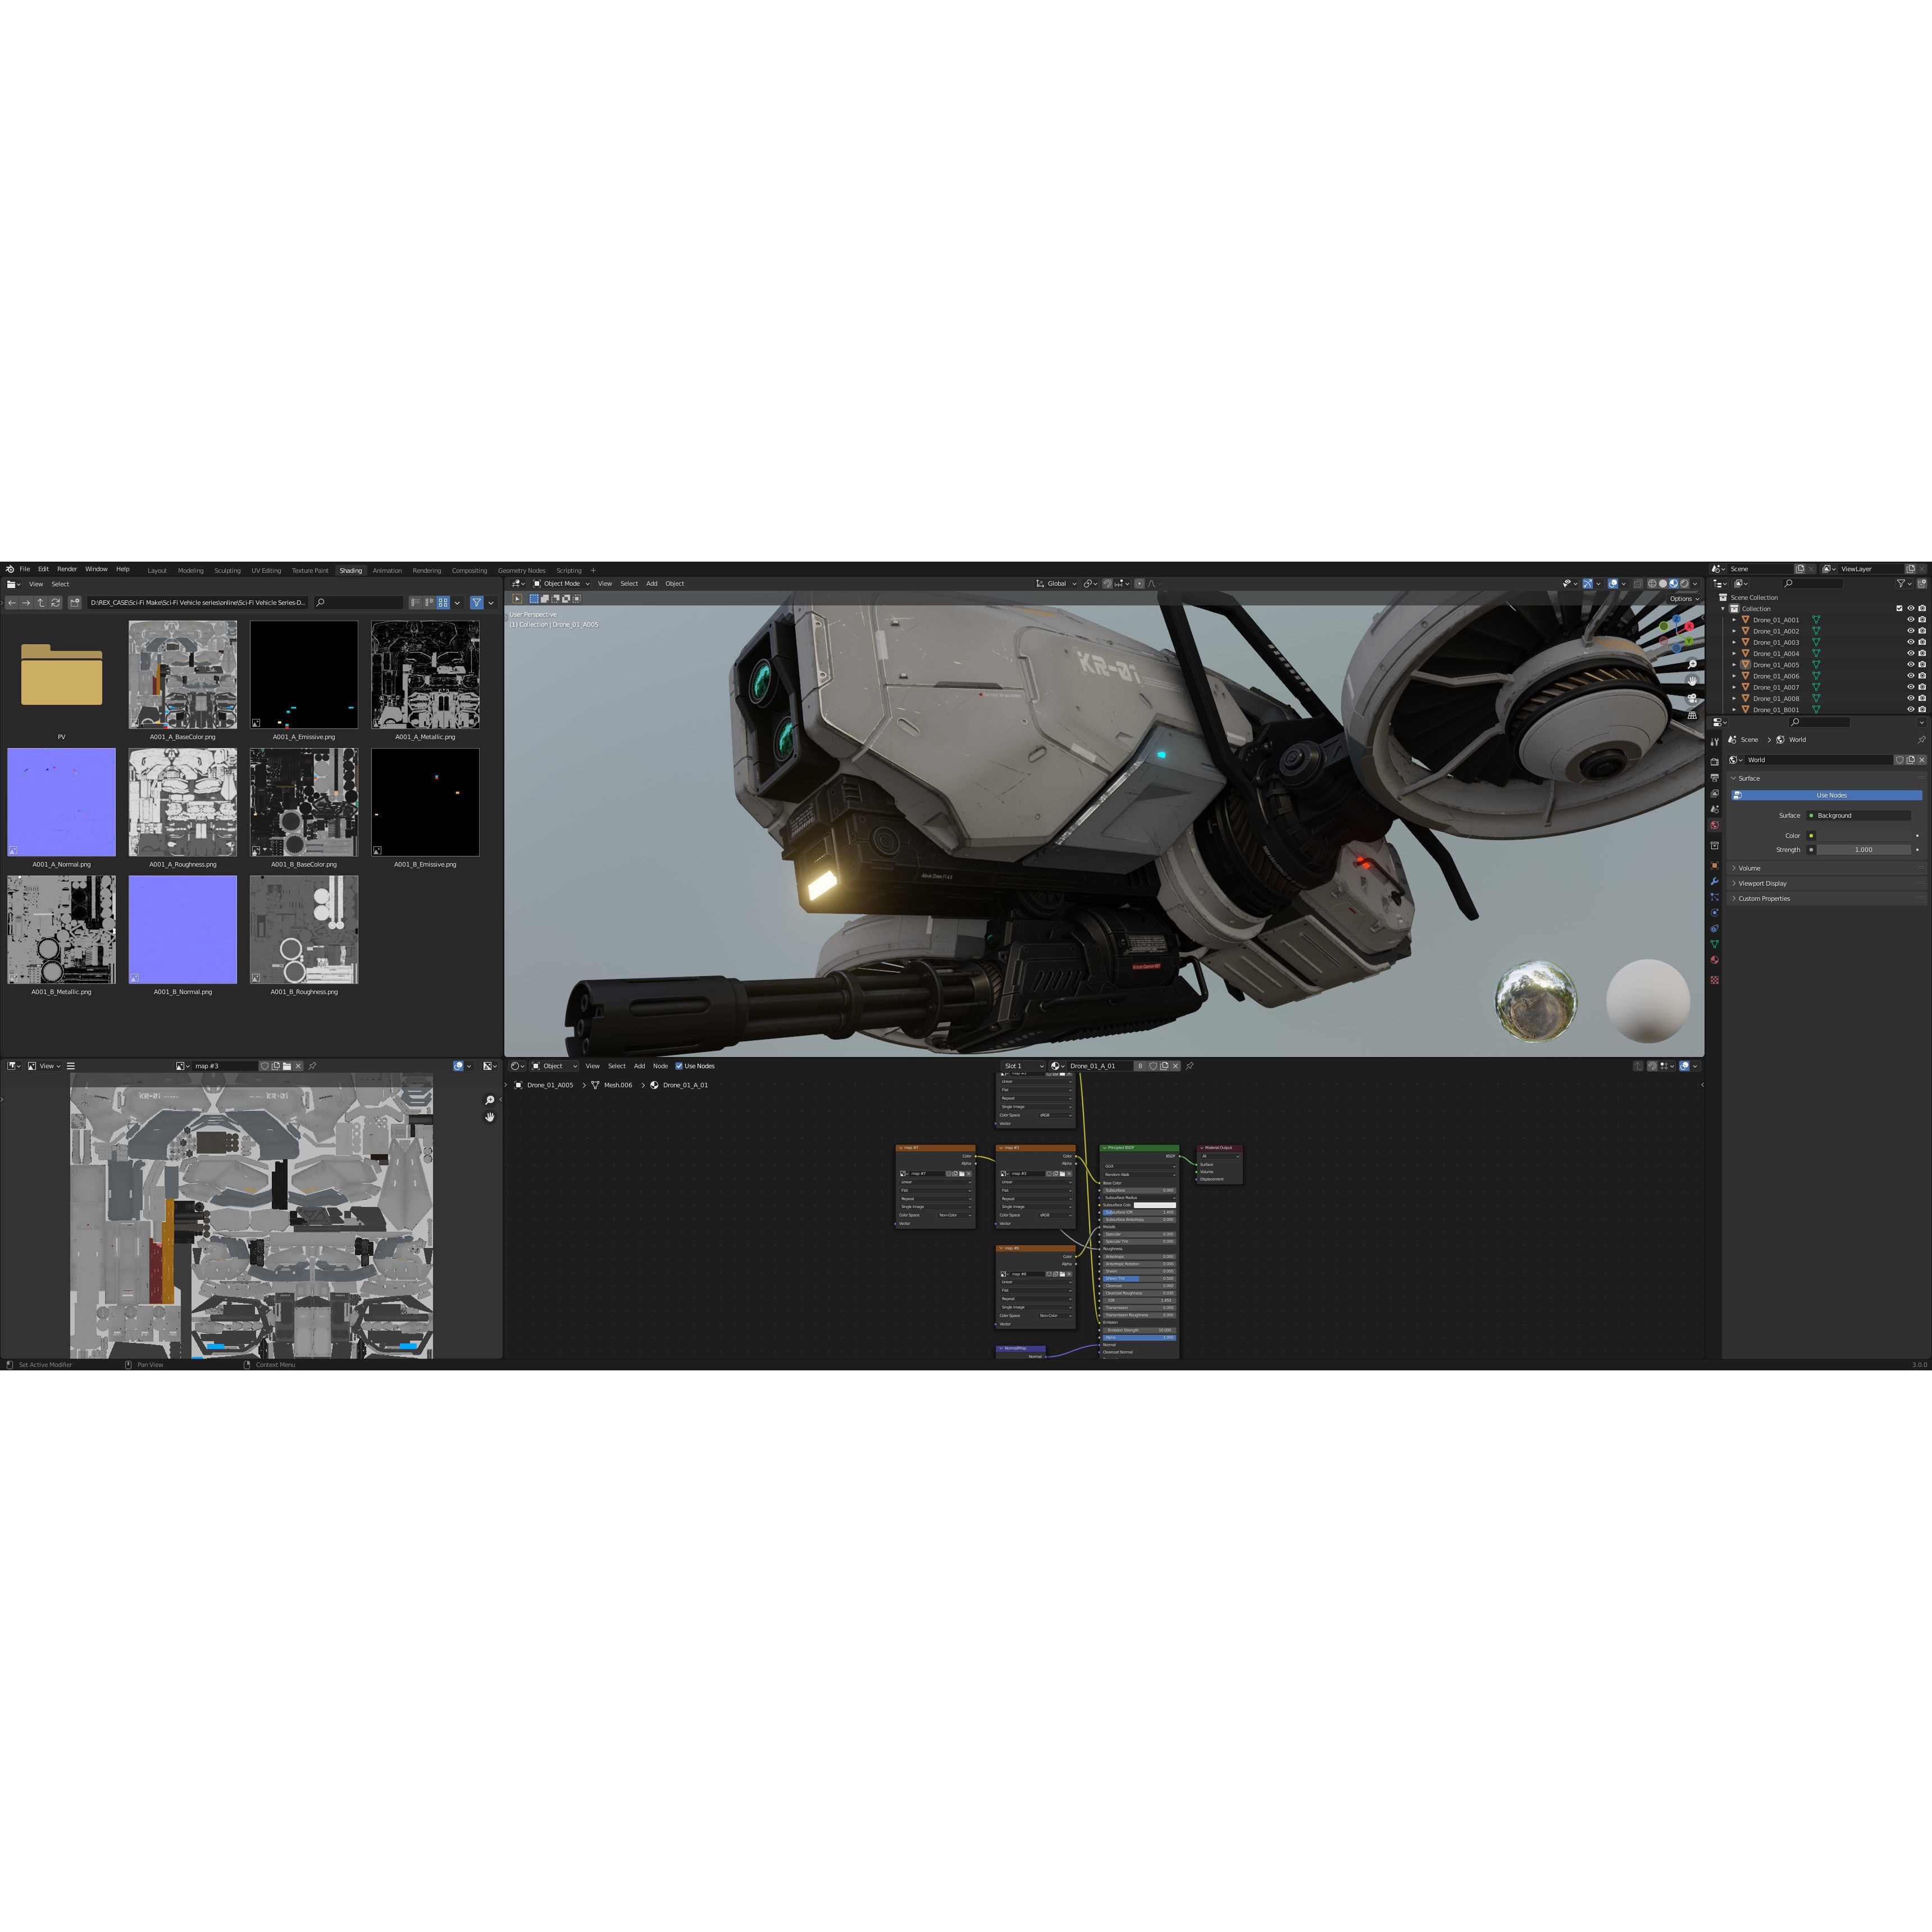Open the Object Mode dropdown
This screenshot has width=1932, height=1932.
tap(561, 583)
